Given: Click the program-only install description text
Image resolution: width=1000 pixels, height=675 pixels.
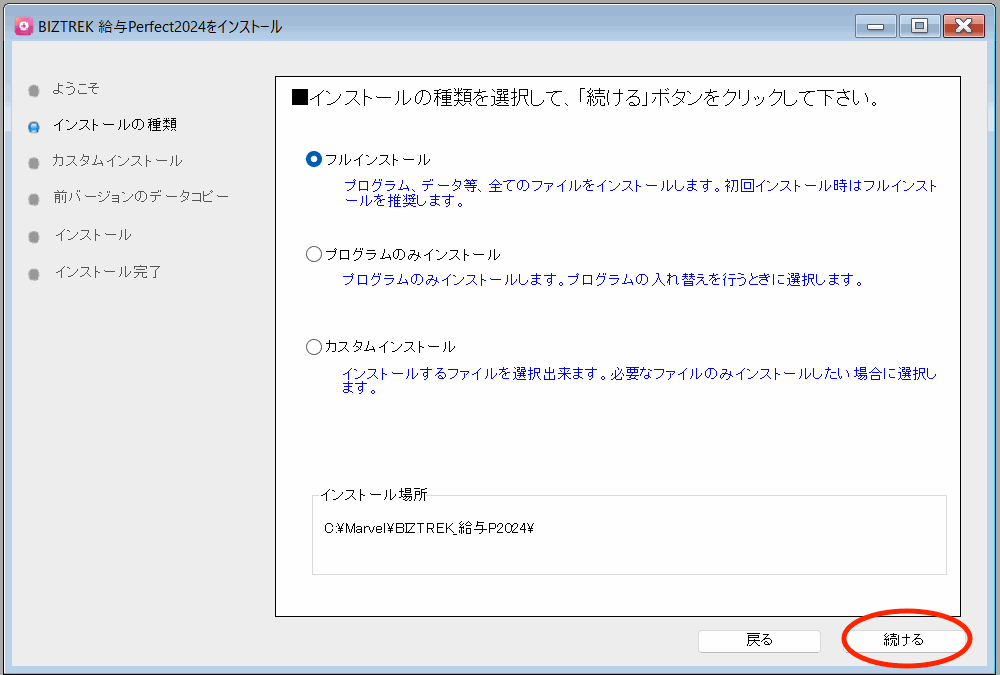Looking at the screenshot, I should click(x=603, y=279).
